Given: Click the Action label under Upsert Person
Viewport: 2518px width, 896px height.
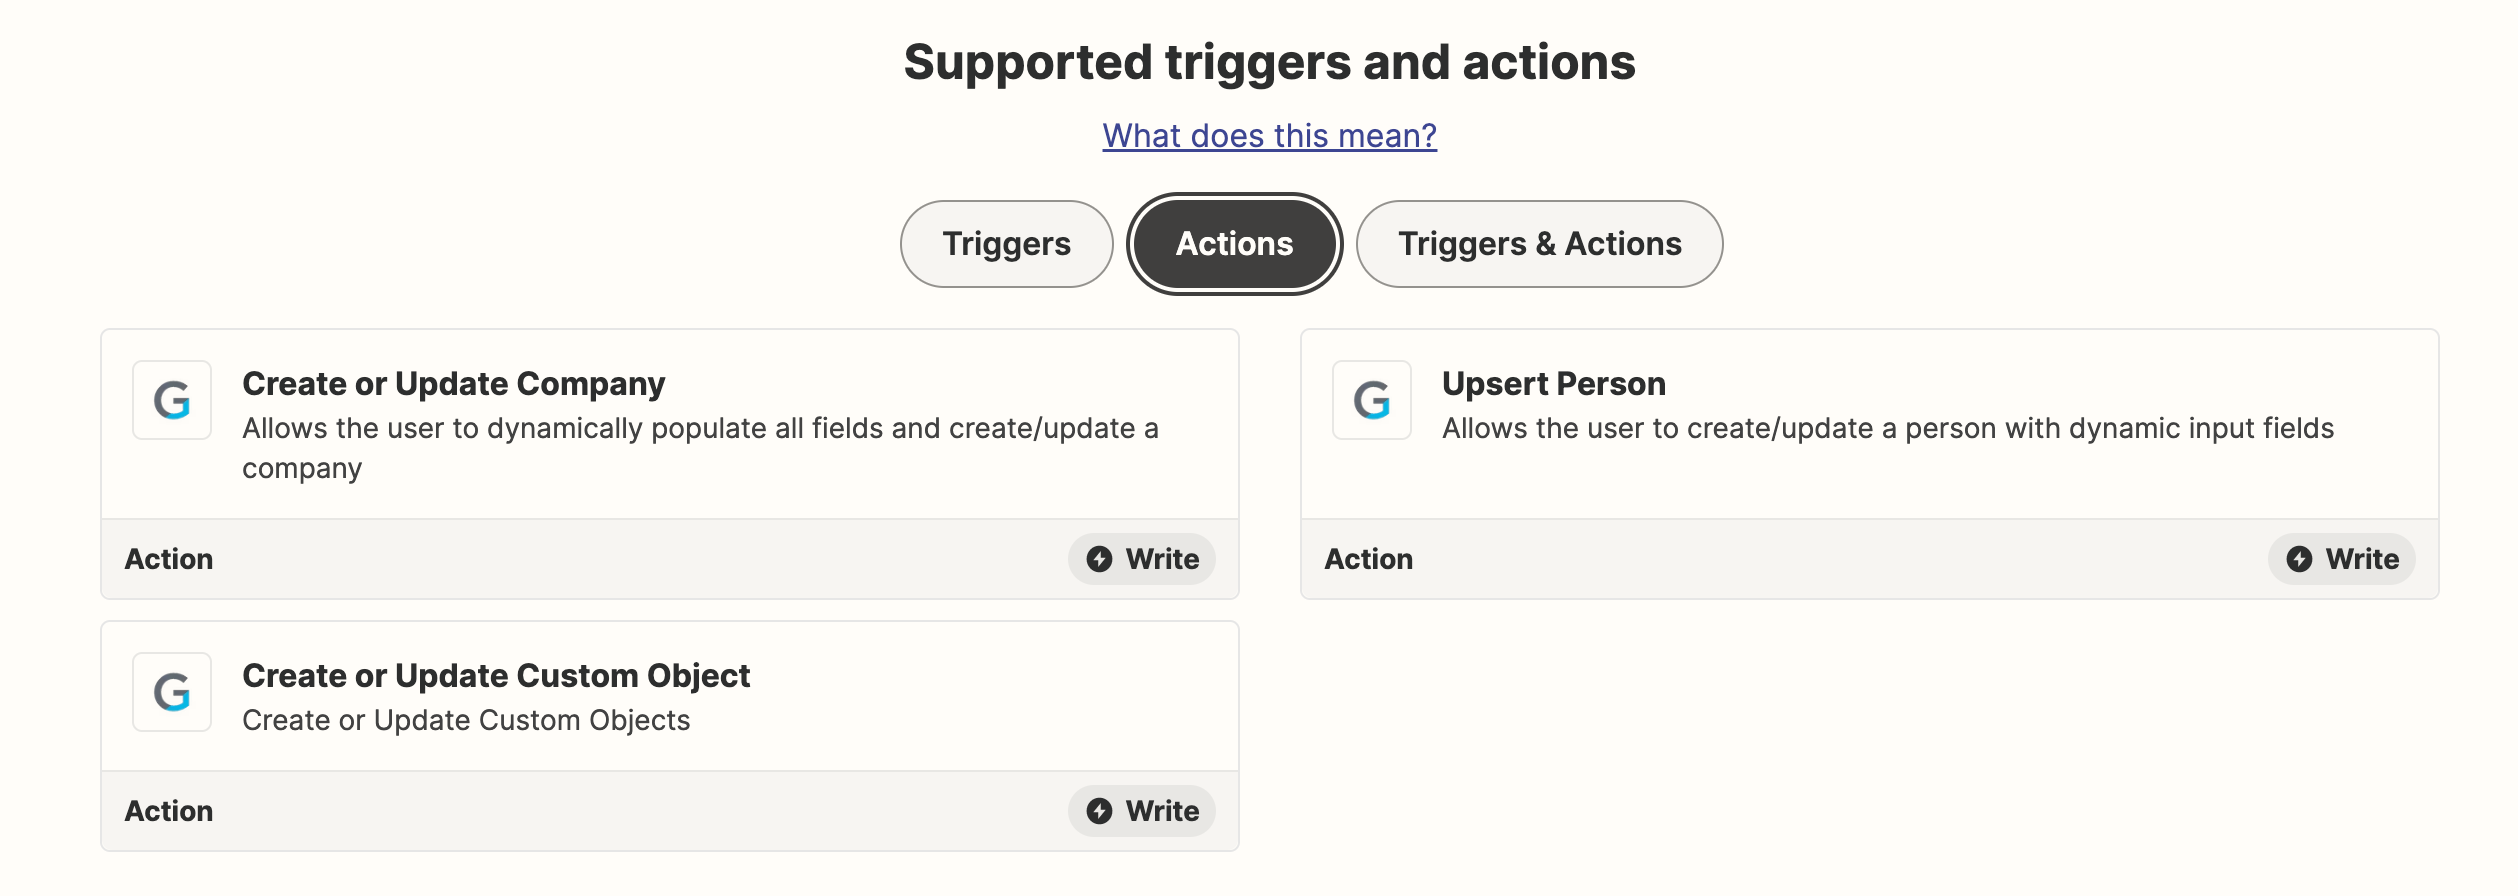Looking at the screenshot, I should click(1369, 559).
